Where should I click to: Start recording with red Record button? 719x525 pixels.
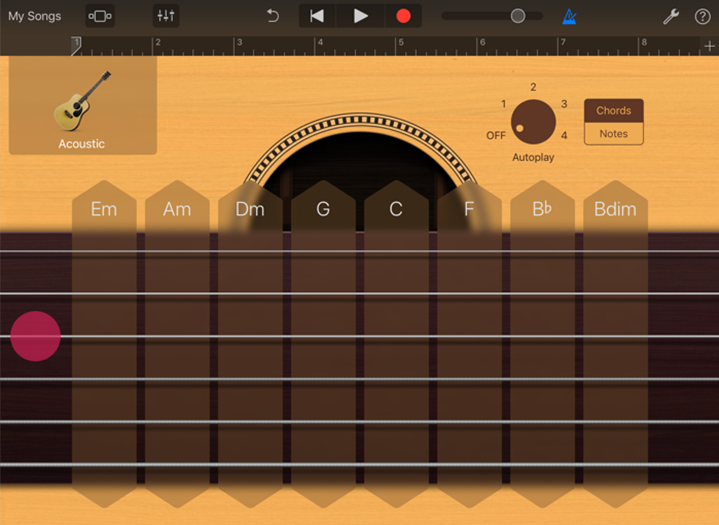coord(404,16)
